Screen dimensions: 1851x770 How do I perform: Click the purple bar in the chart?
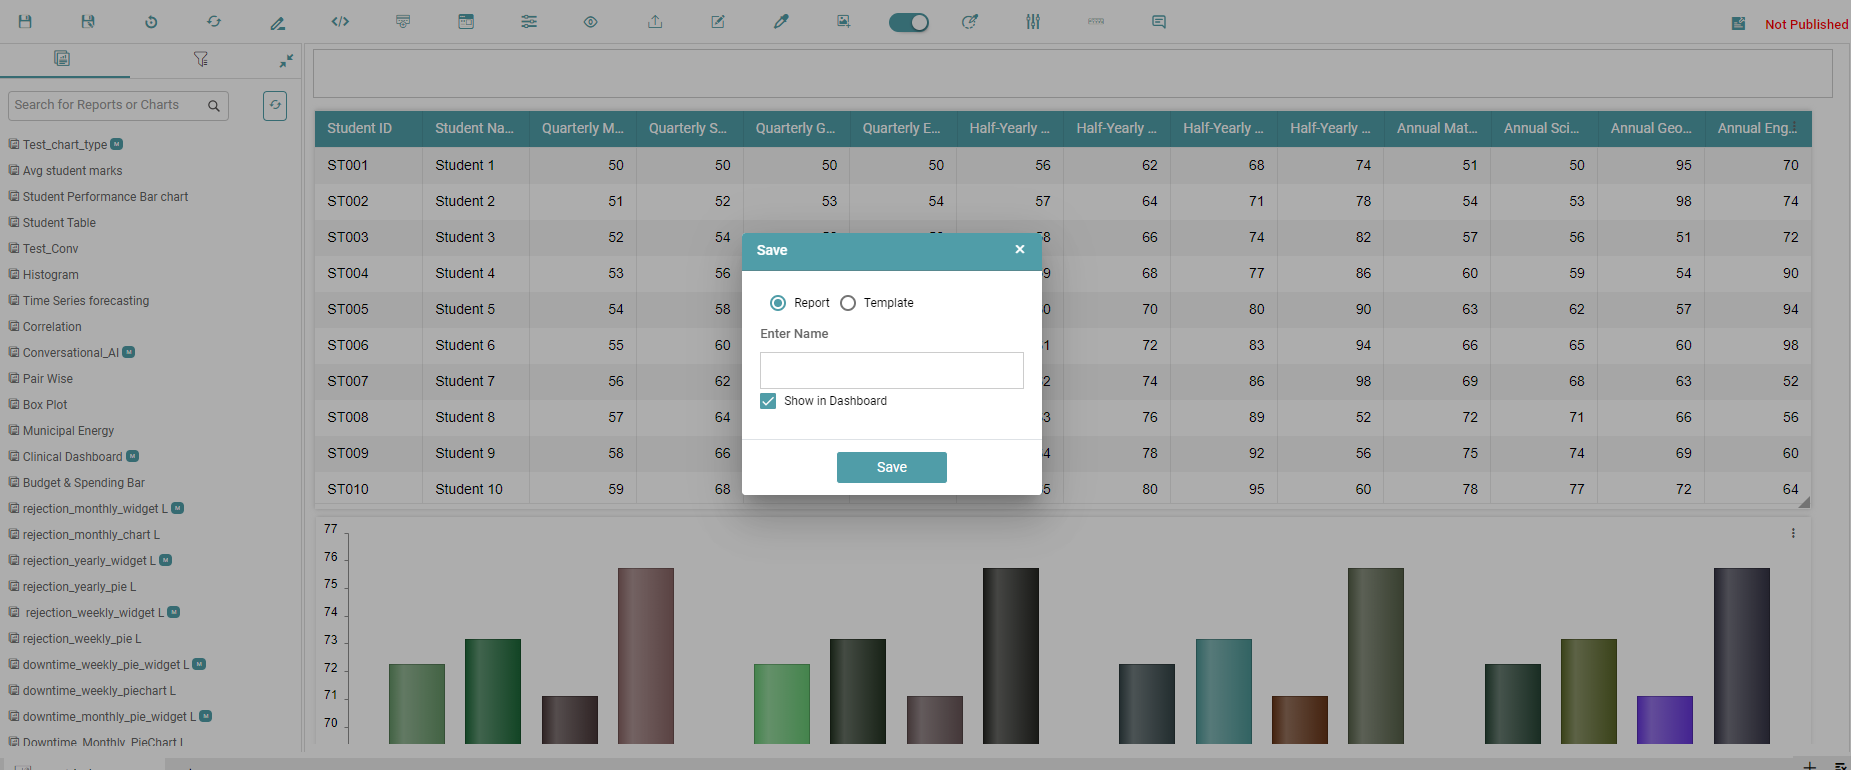1664,719
